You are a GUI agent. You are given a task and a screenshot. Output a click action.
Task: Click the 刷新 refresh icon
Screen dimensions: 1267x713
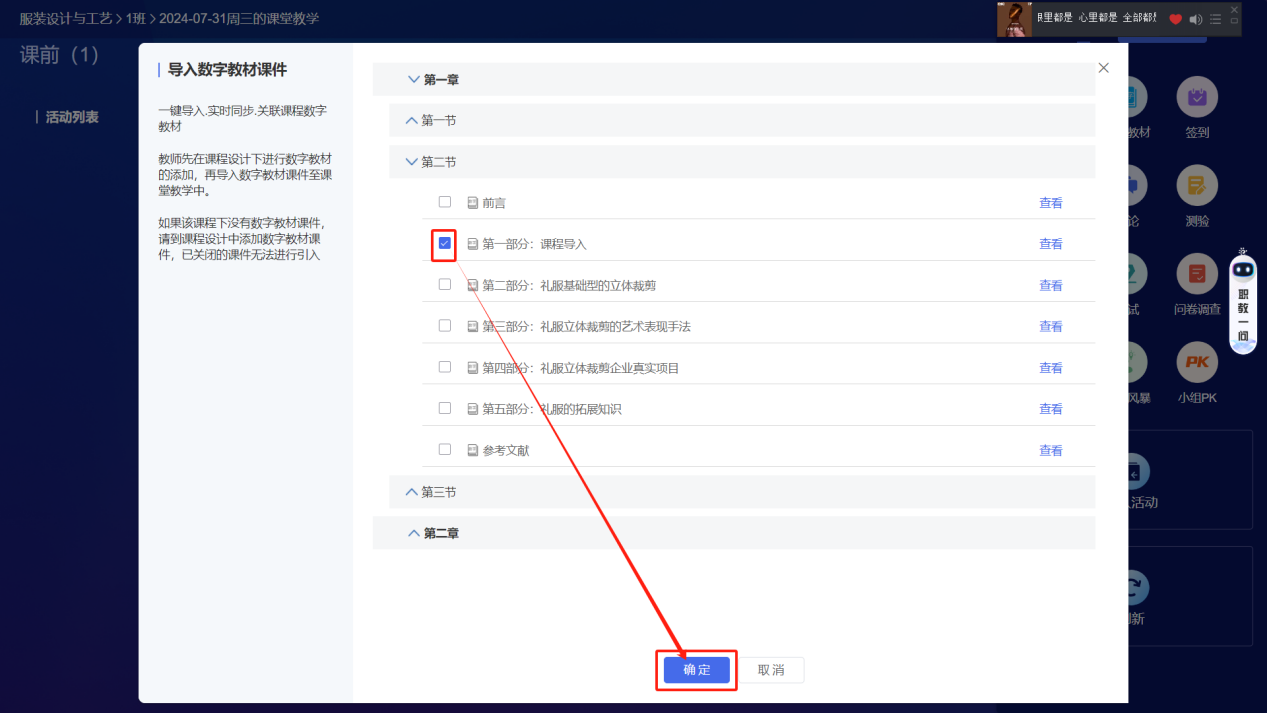coord(1134,586)
